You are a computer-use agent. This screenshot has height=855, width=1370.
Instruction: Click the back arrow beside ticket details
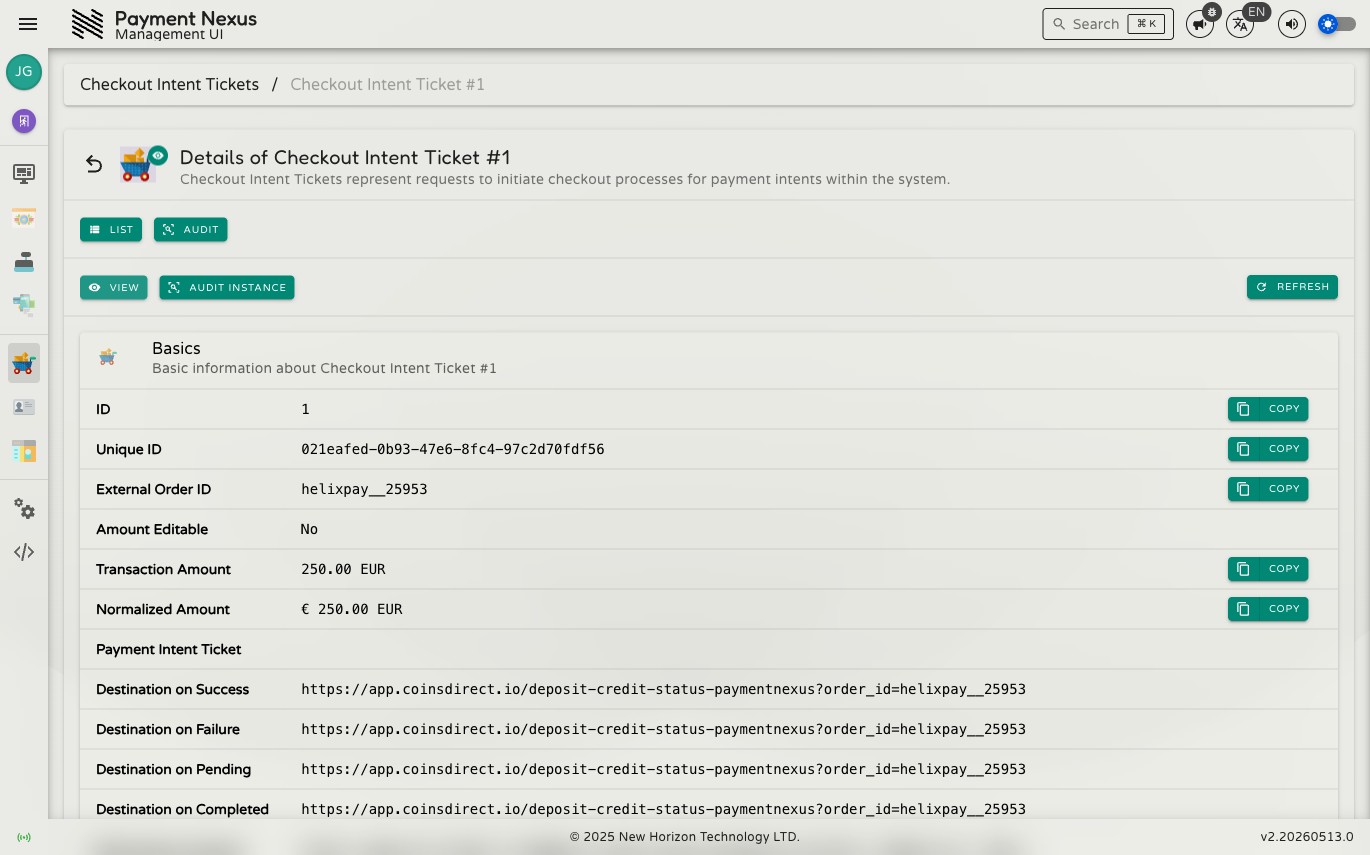pos(94,164)
